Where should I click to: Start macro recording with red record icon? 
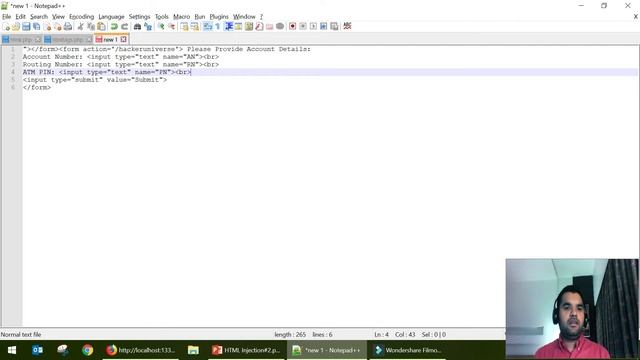tap(293, 27)
